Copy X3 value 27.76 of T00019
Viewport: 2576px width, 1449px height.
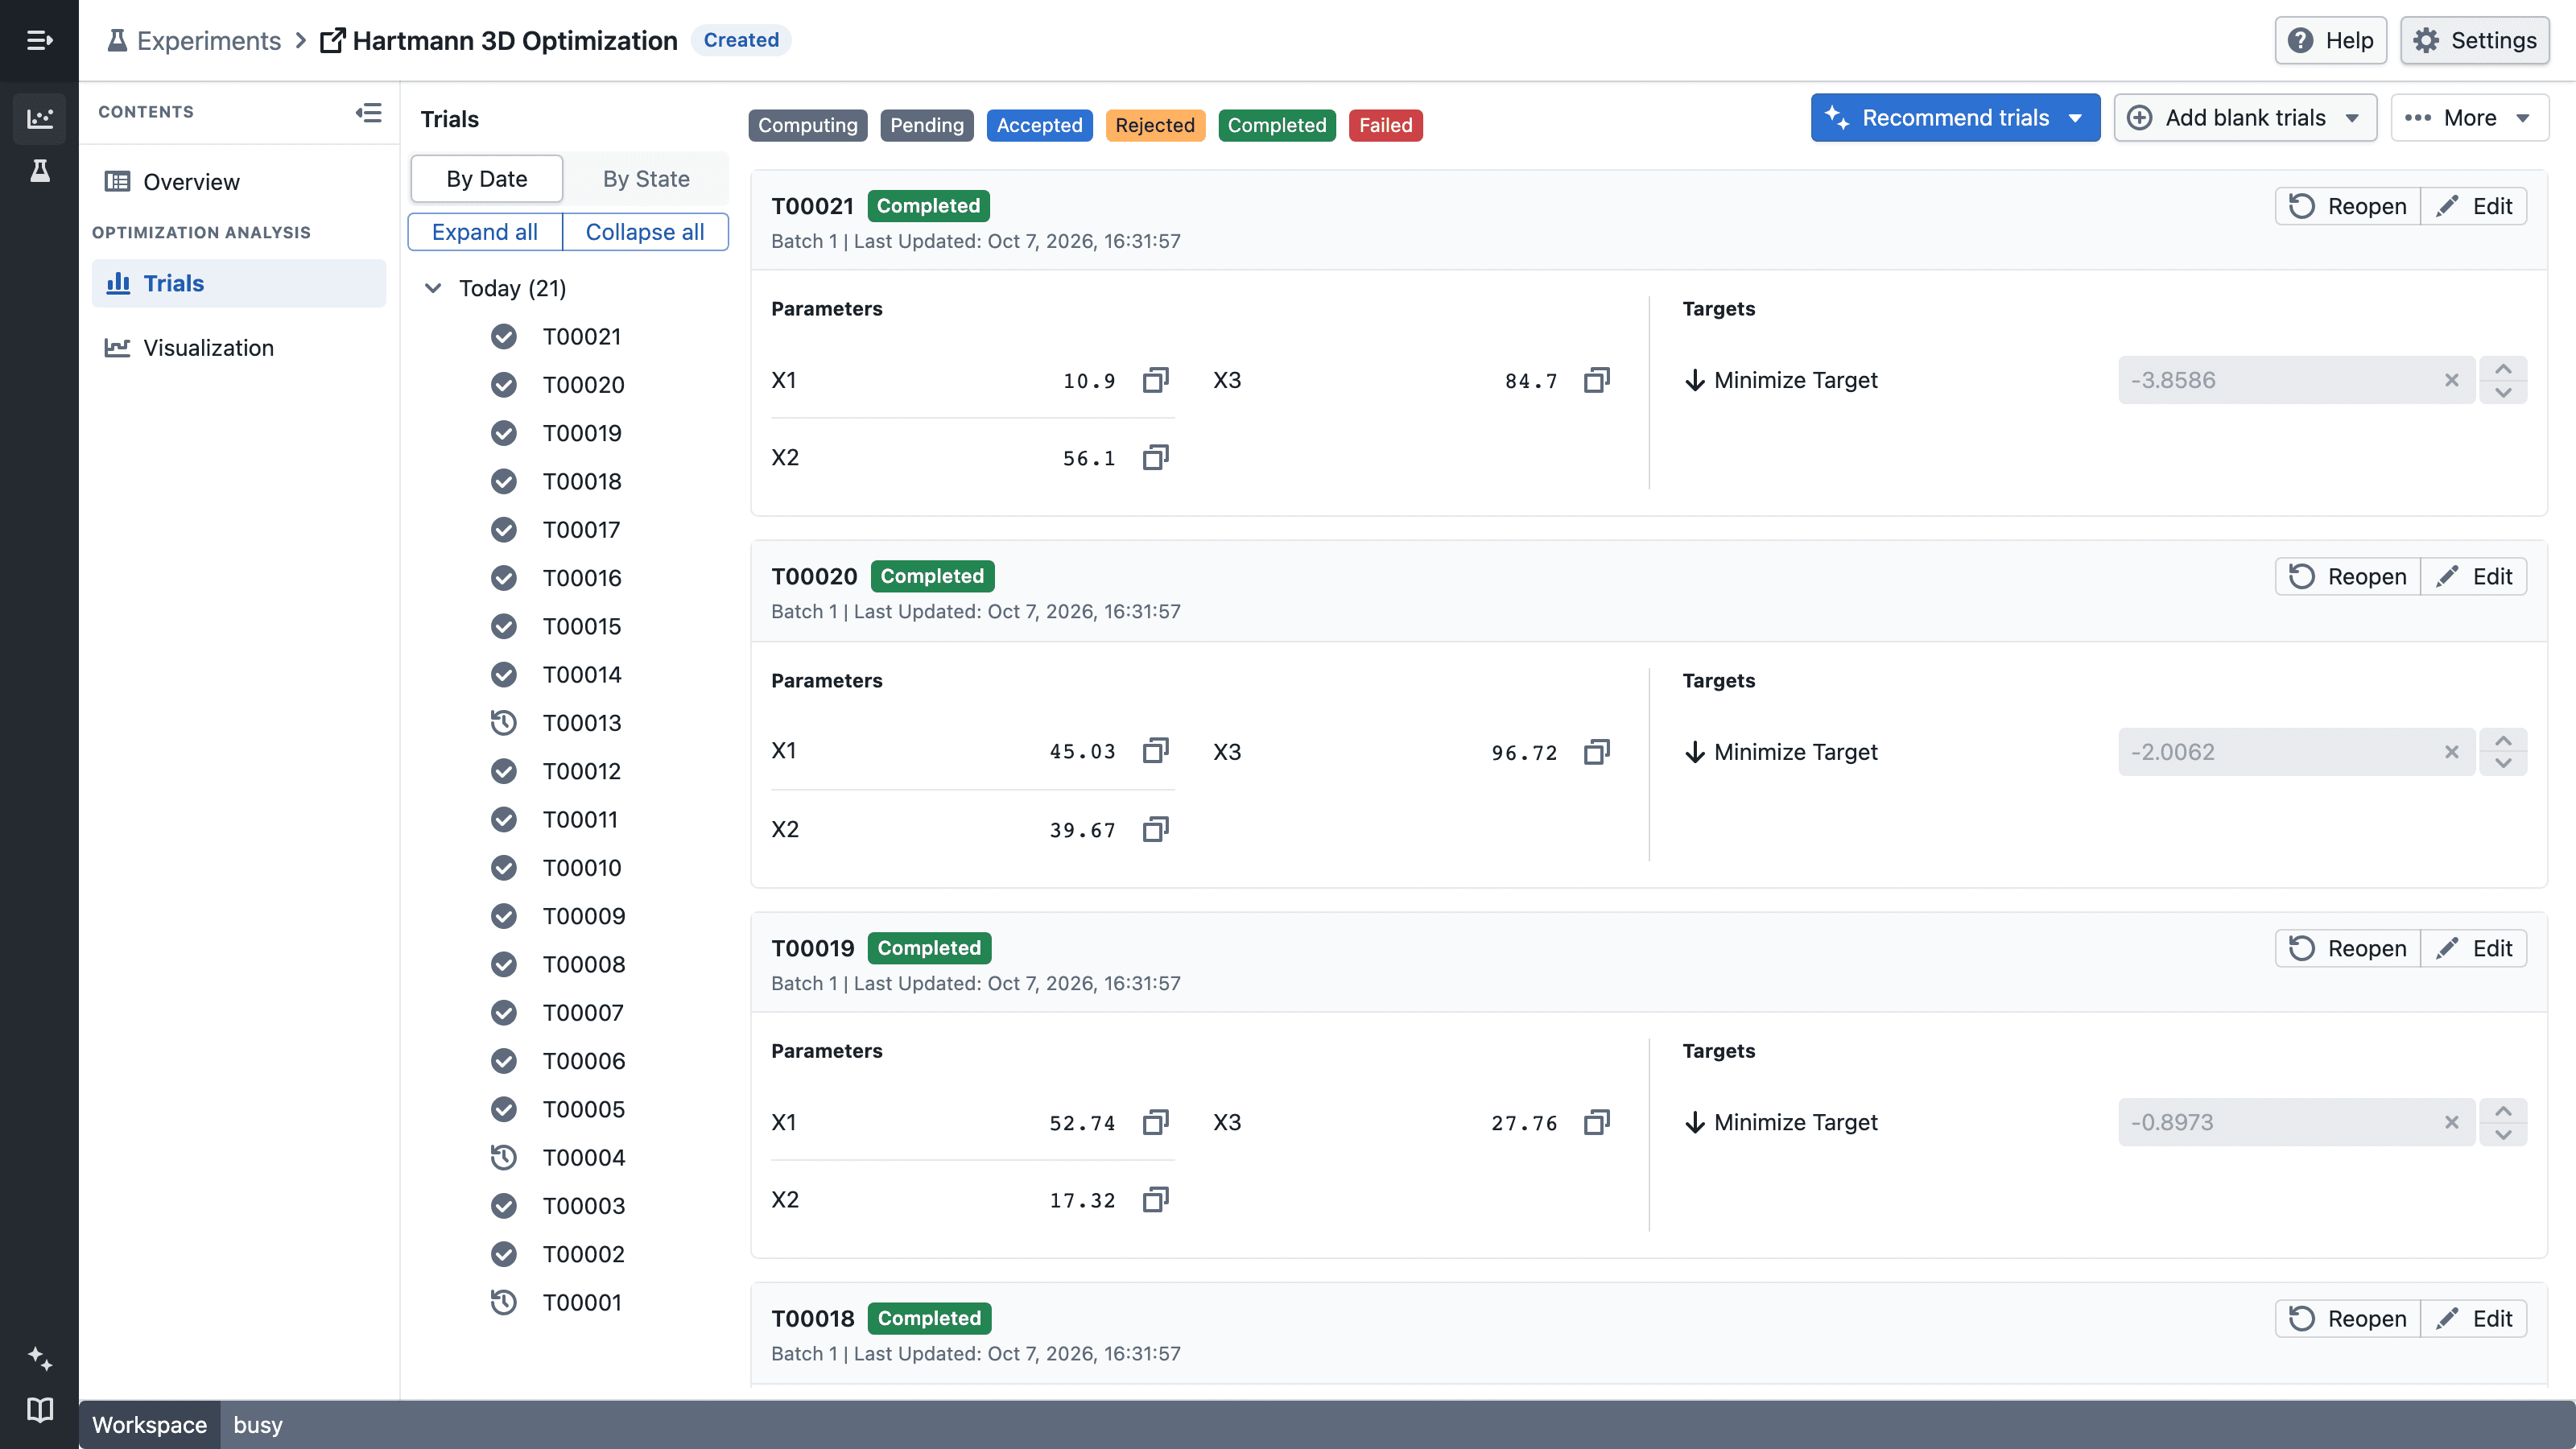click(1597, 1122)
